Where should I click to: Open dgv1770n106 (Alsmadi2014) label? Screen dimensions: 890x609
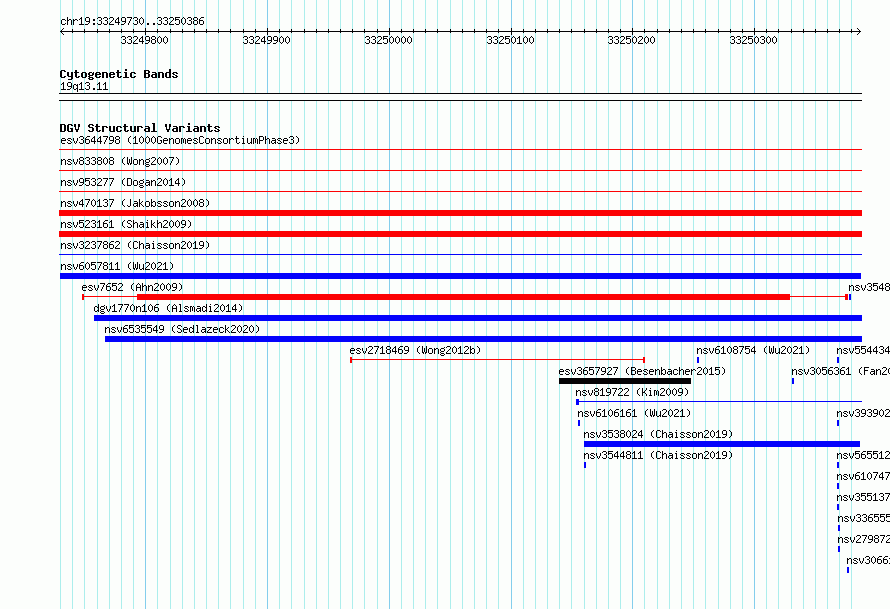point(168,308)
